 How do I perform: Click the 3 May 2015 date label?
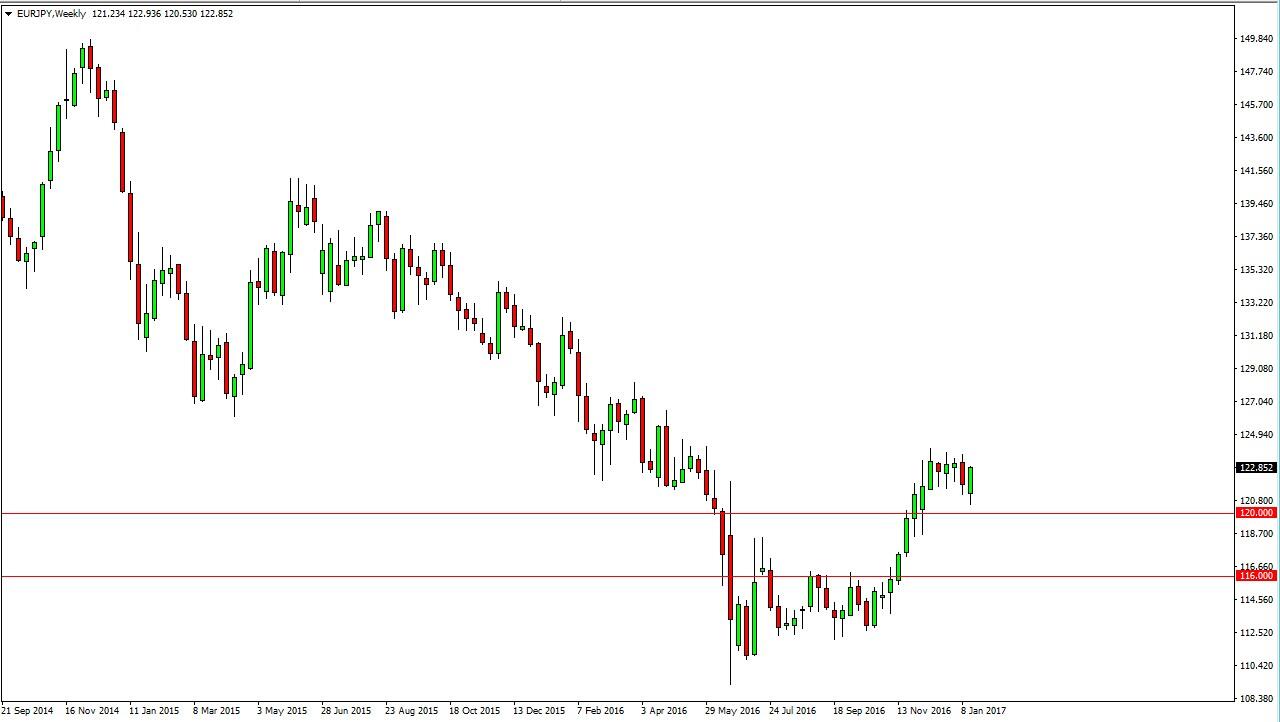[282, 711]
